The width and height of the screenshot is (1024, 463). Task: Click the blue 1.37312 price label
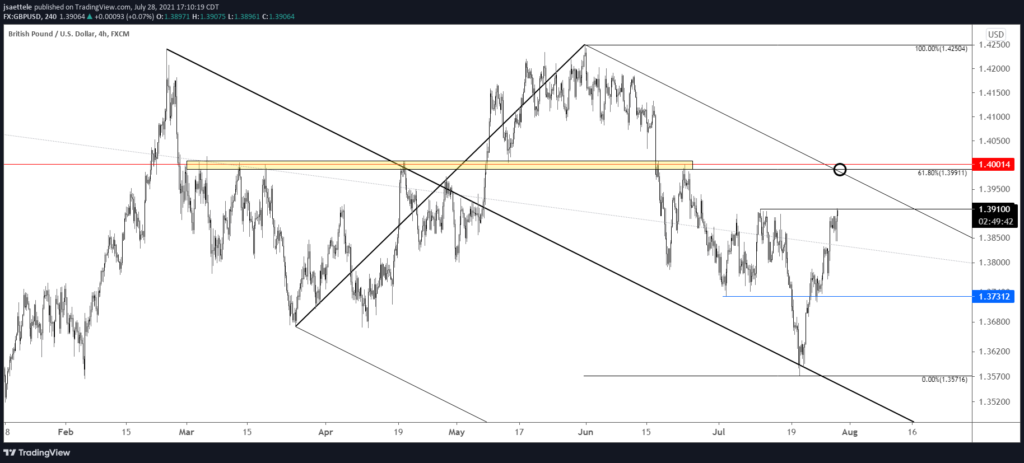point(995,296)
